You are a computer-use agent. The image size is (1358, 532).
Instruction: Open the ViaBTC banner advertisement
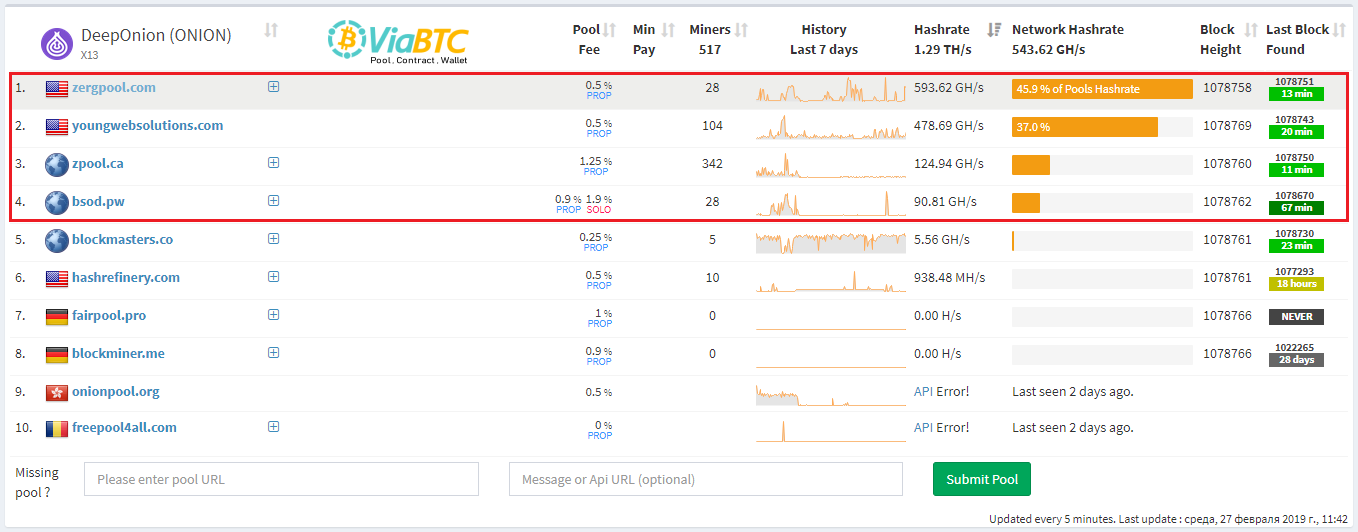coord(398,42)
